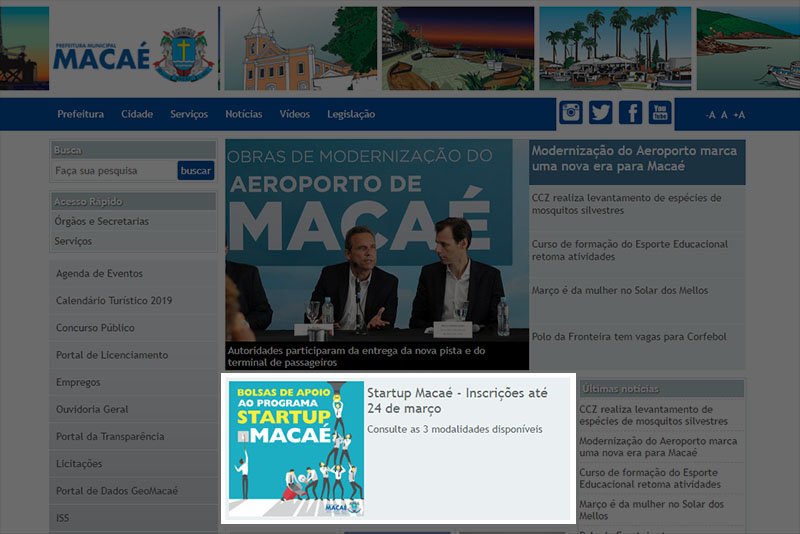Open Calendário Turístico 2019
Viewport: 800px width, 534px height.
(114, 301)
